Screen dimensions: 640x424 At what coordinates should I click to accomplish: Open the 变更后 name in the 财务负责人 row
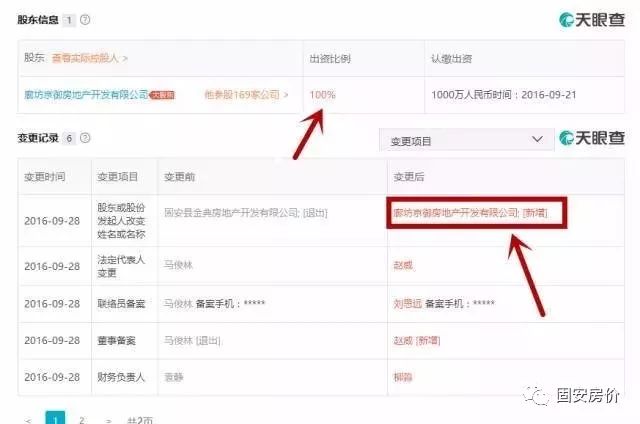tap(403, 377)
